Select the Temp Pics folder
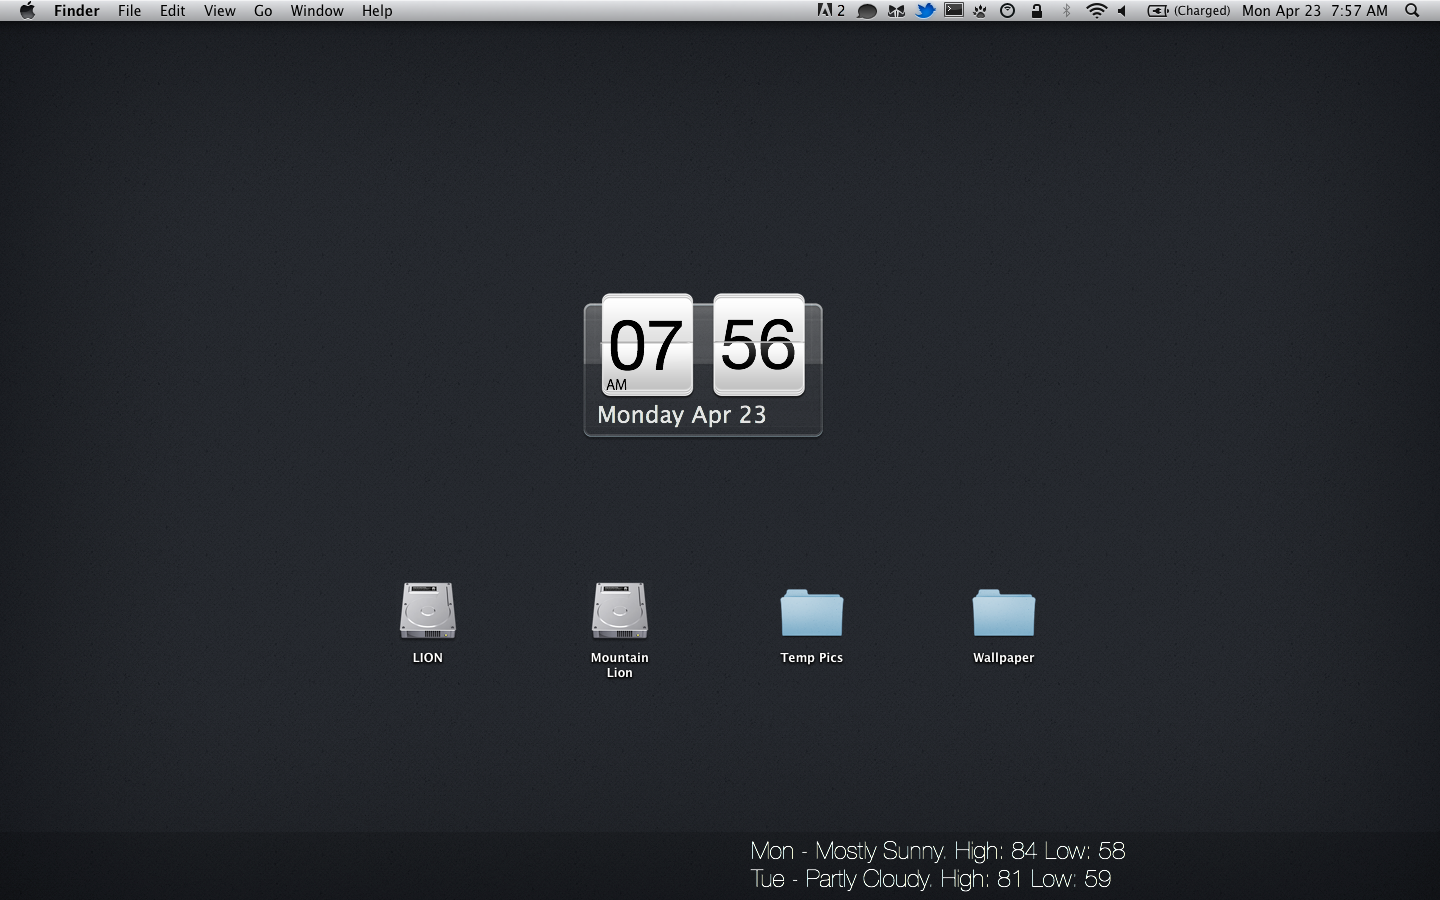The height and width of the screenshot is (900, 1440). click(812, 612)
